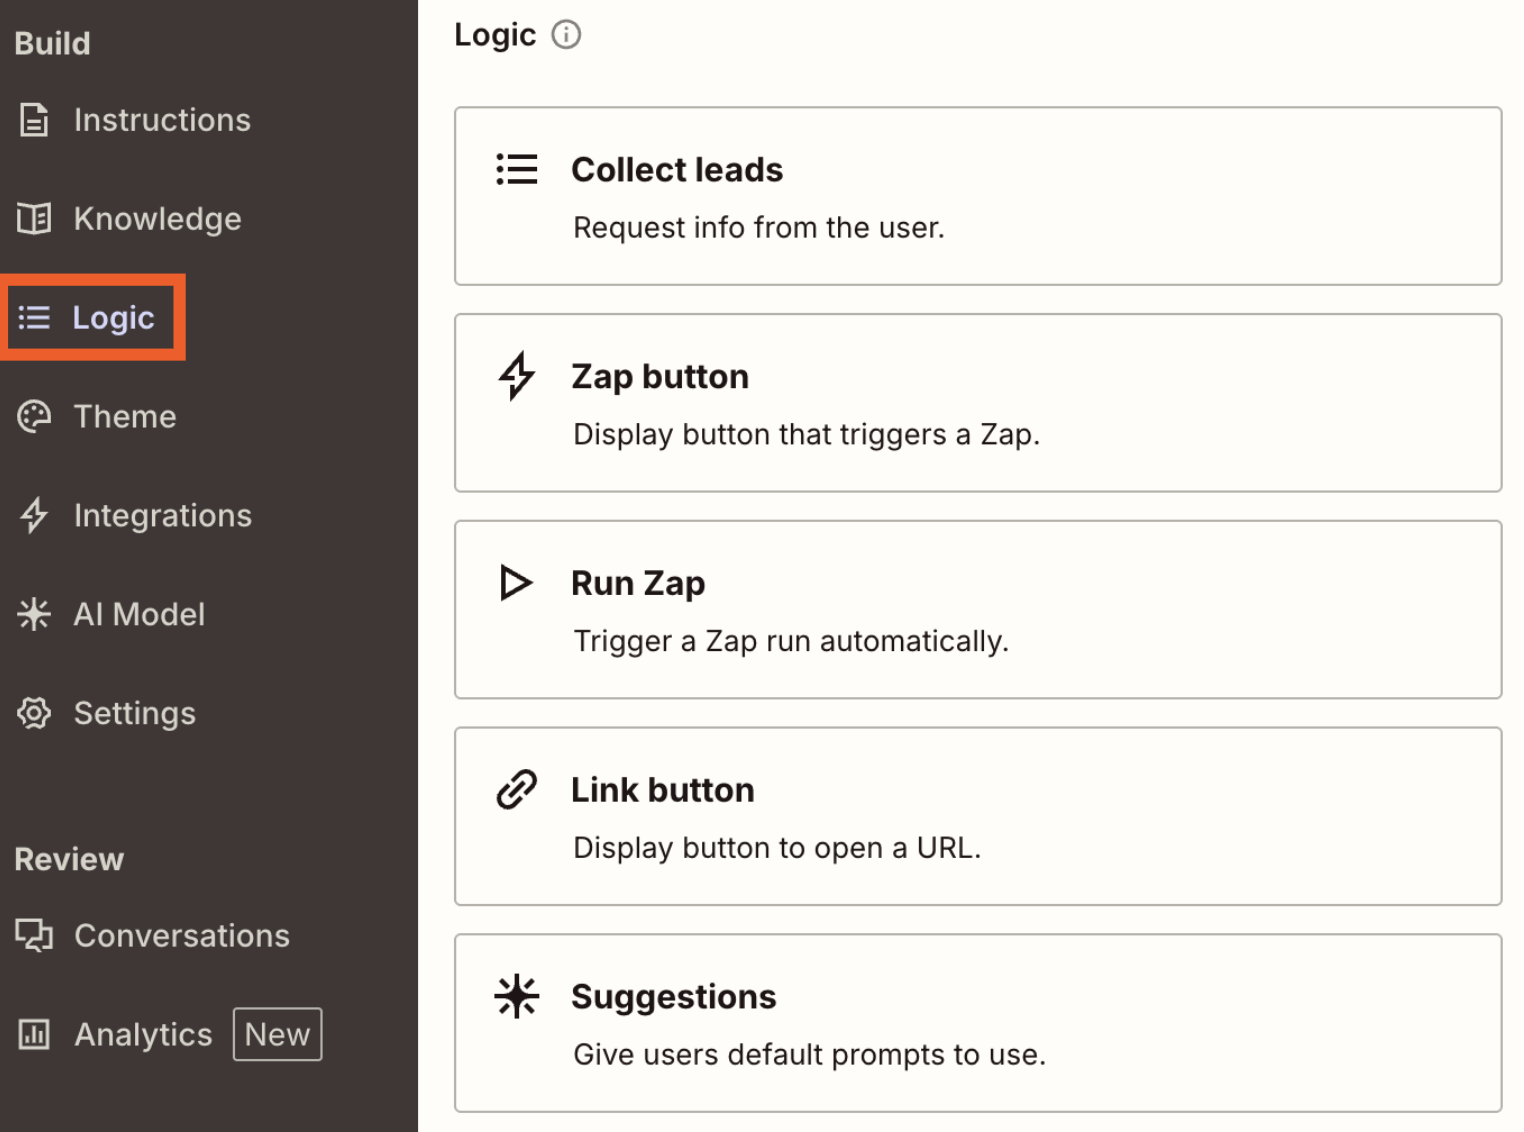This screenshot has height=1132, width=1524.
Task: Click the Logic list icon in sidebar
Action: 33,317
